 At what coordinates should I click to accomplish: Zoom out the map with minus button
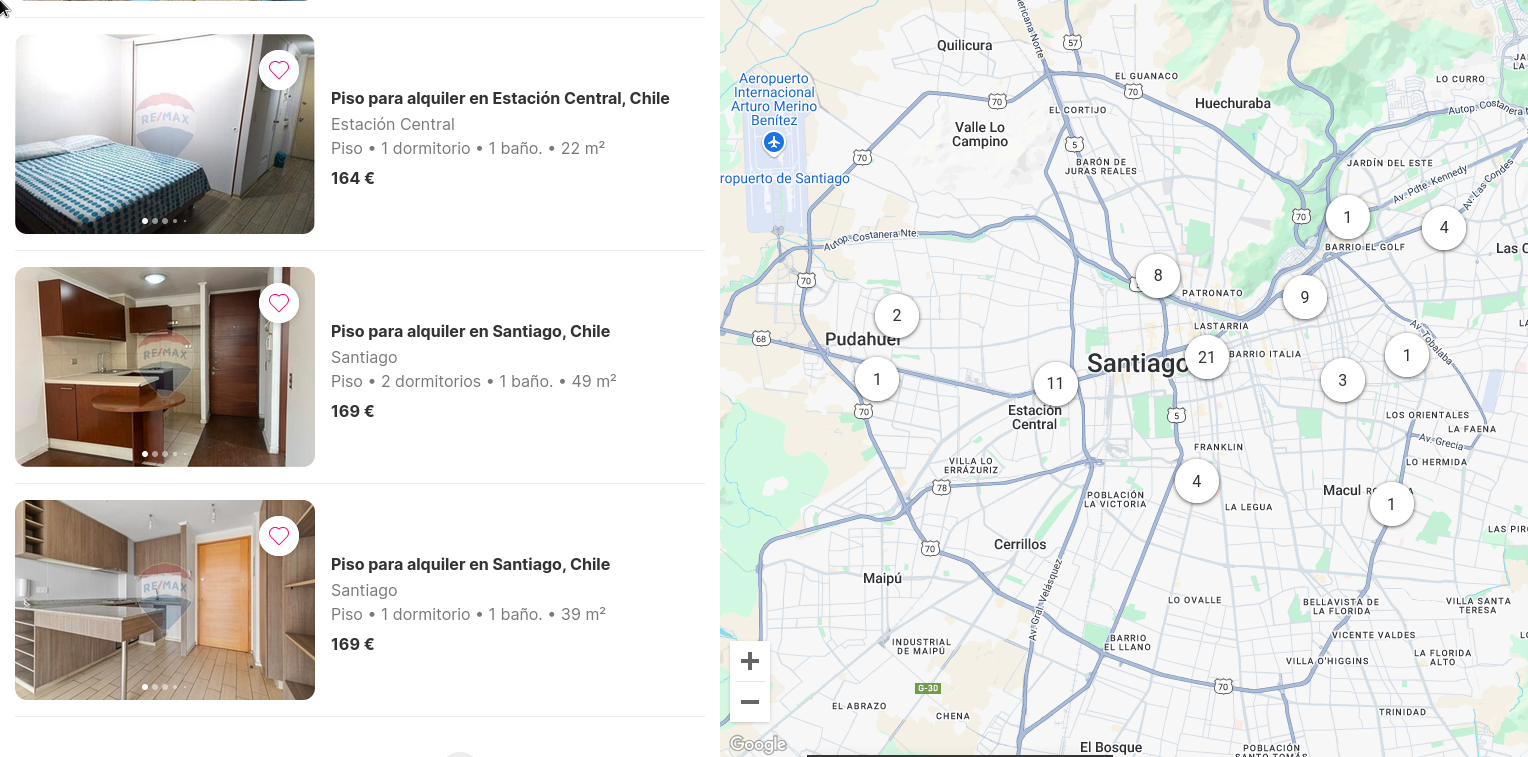coord(750,702)
